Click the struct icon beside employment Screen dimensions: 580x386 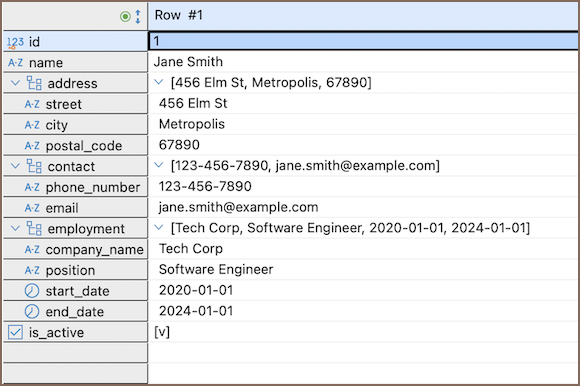(x=34, y=228)
